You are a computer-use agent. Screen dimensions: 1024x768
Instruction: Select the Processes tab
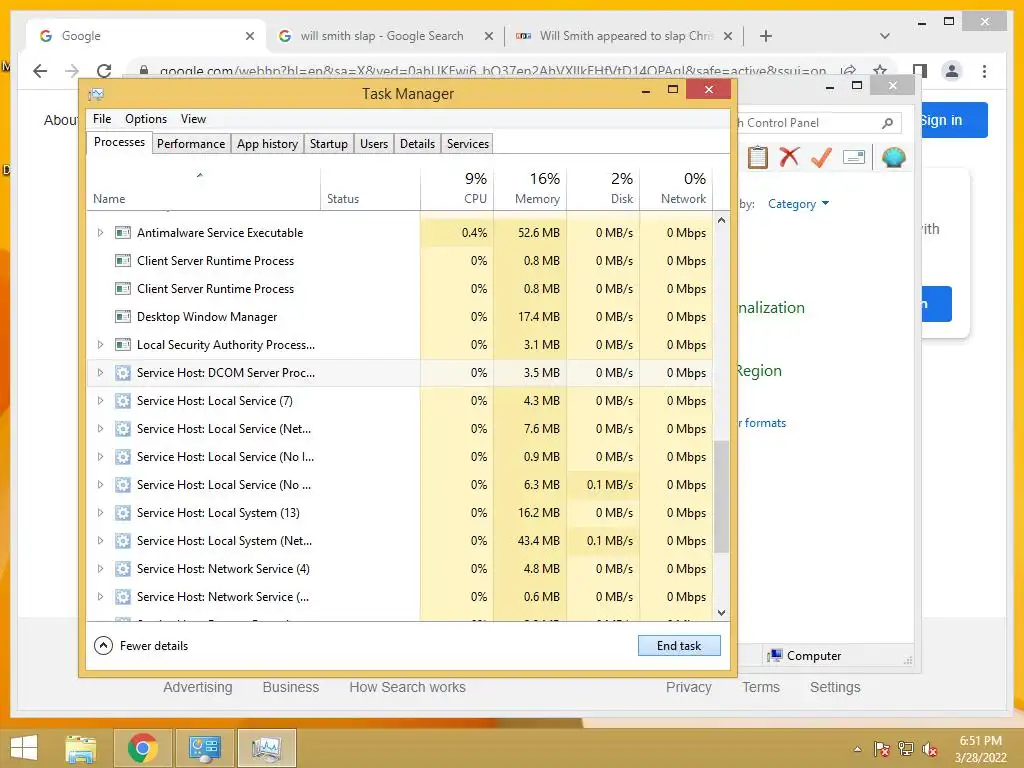[x=120, y=142]
